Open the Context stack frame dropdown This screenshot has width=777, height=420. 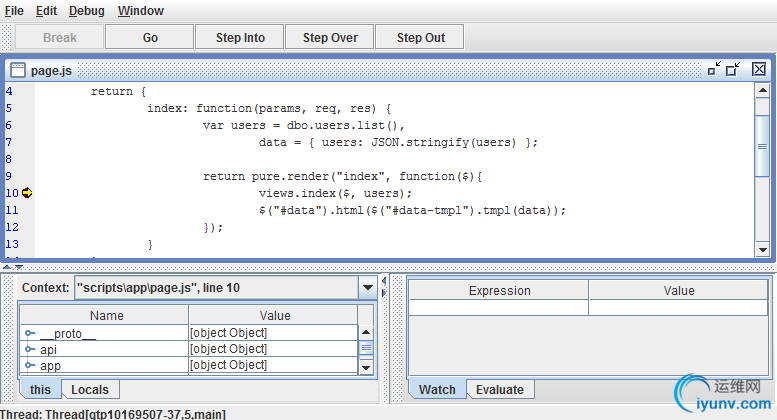[x=366, y=288]
